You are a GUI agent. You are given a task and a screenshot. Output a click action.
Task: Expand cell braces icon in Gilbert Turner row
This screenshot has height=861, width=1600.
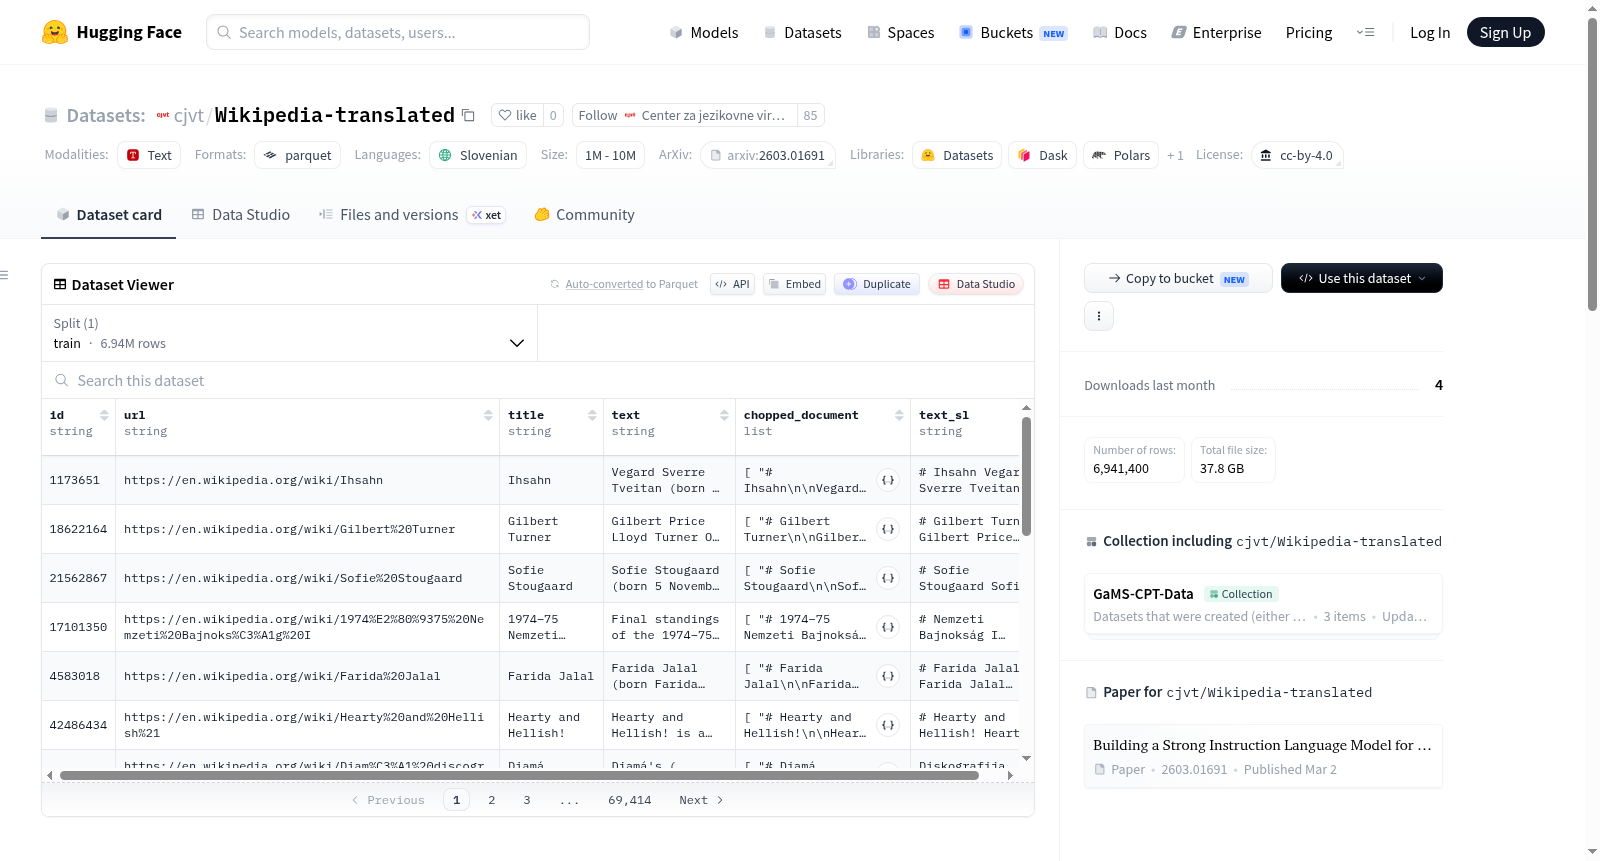pyautogui.click(x=888, y=529)
